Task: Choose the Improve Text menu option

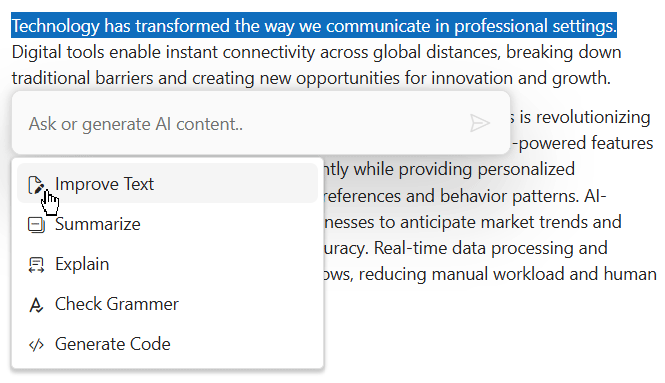Action: (167, 184)
